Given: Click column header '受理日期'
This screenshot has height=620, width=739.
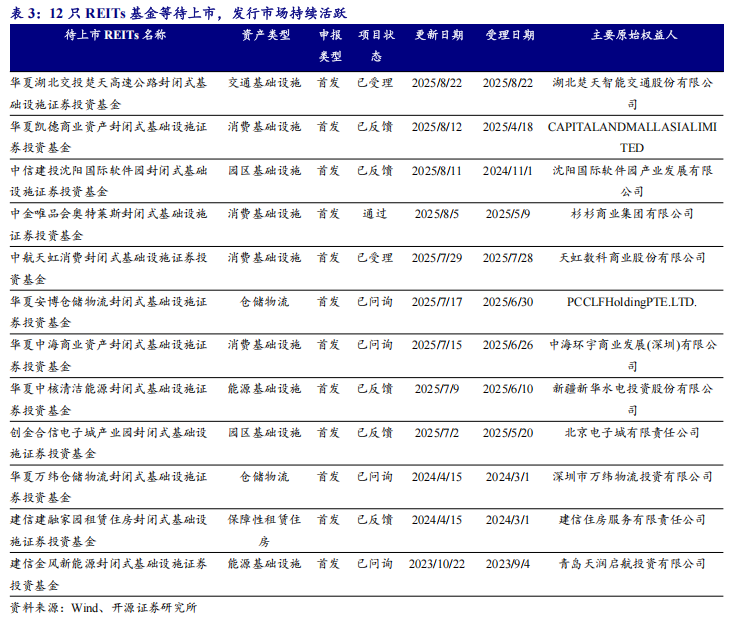Looking at the screenshot, I should [x=510, y=35].
